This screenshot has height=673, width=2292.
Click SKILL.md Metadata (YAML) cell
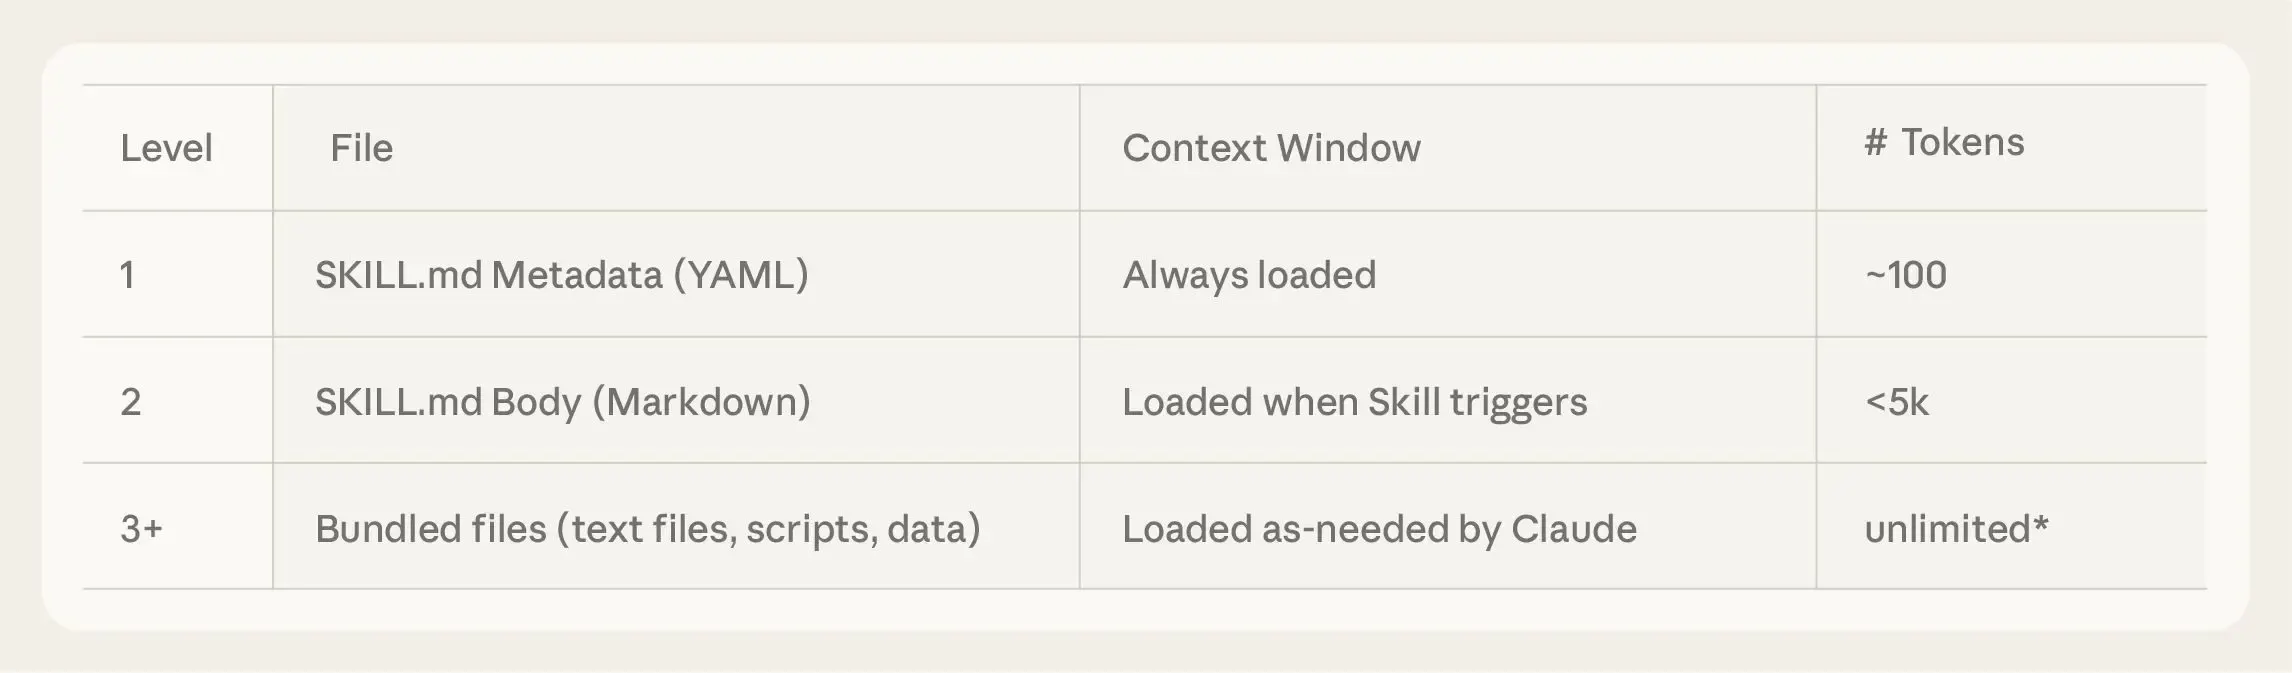tap(561, 275)
